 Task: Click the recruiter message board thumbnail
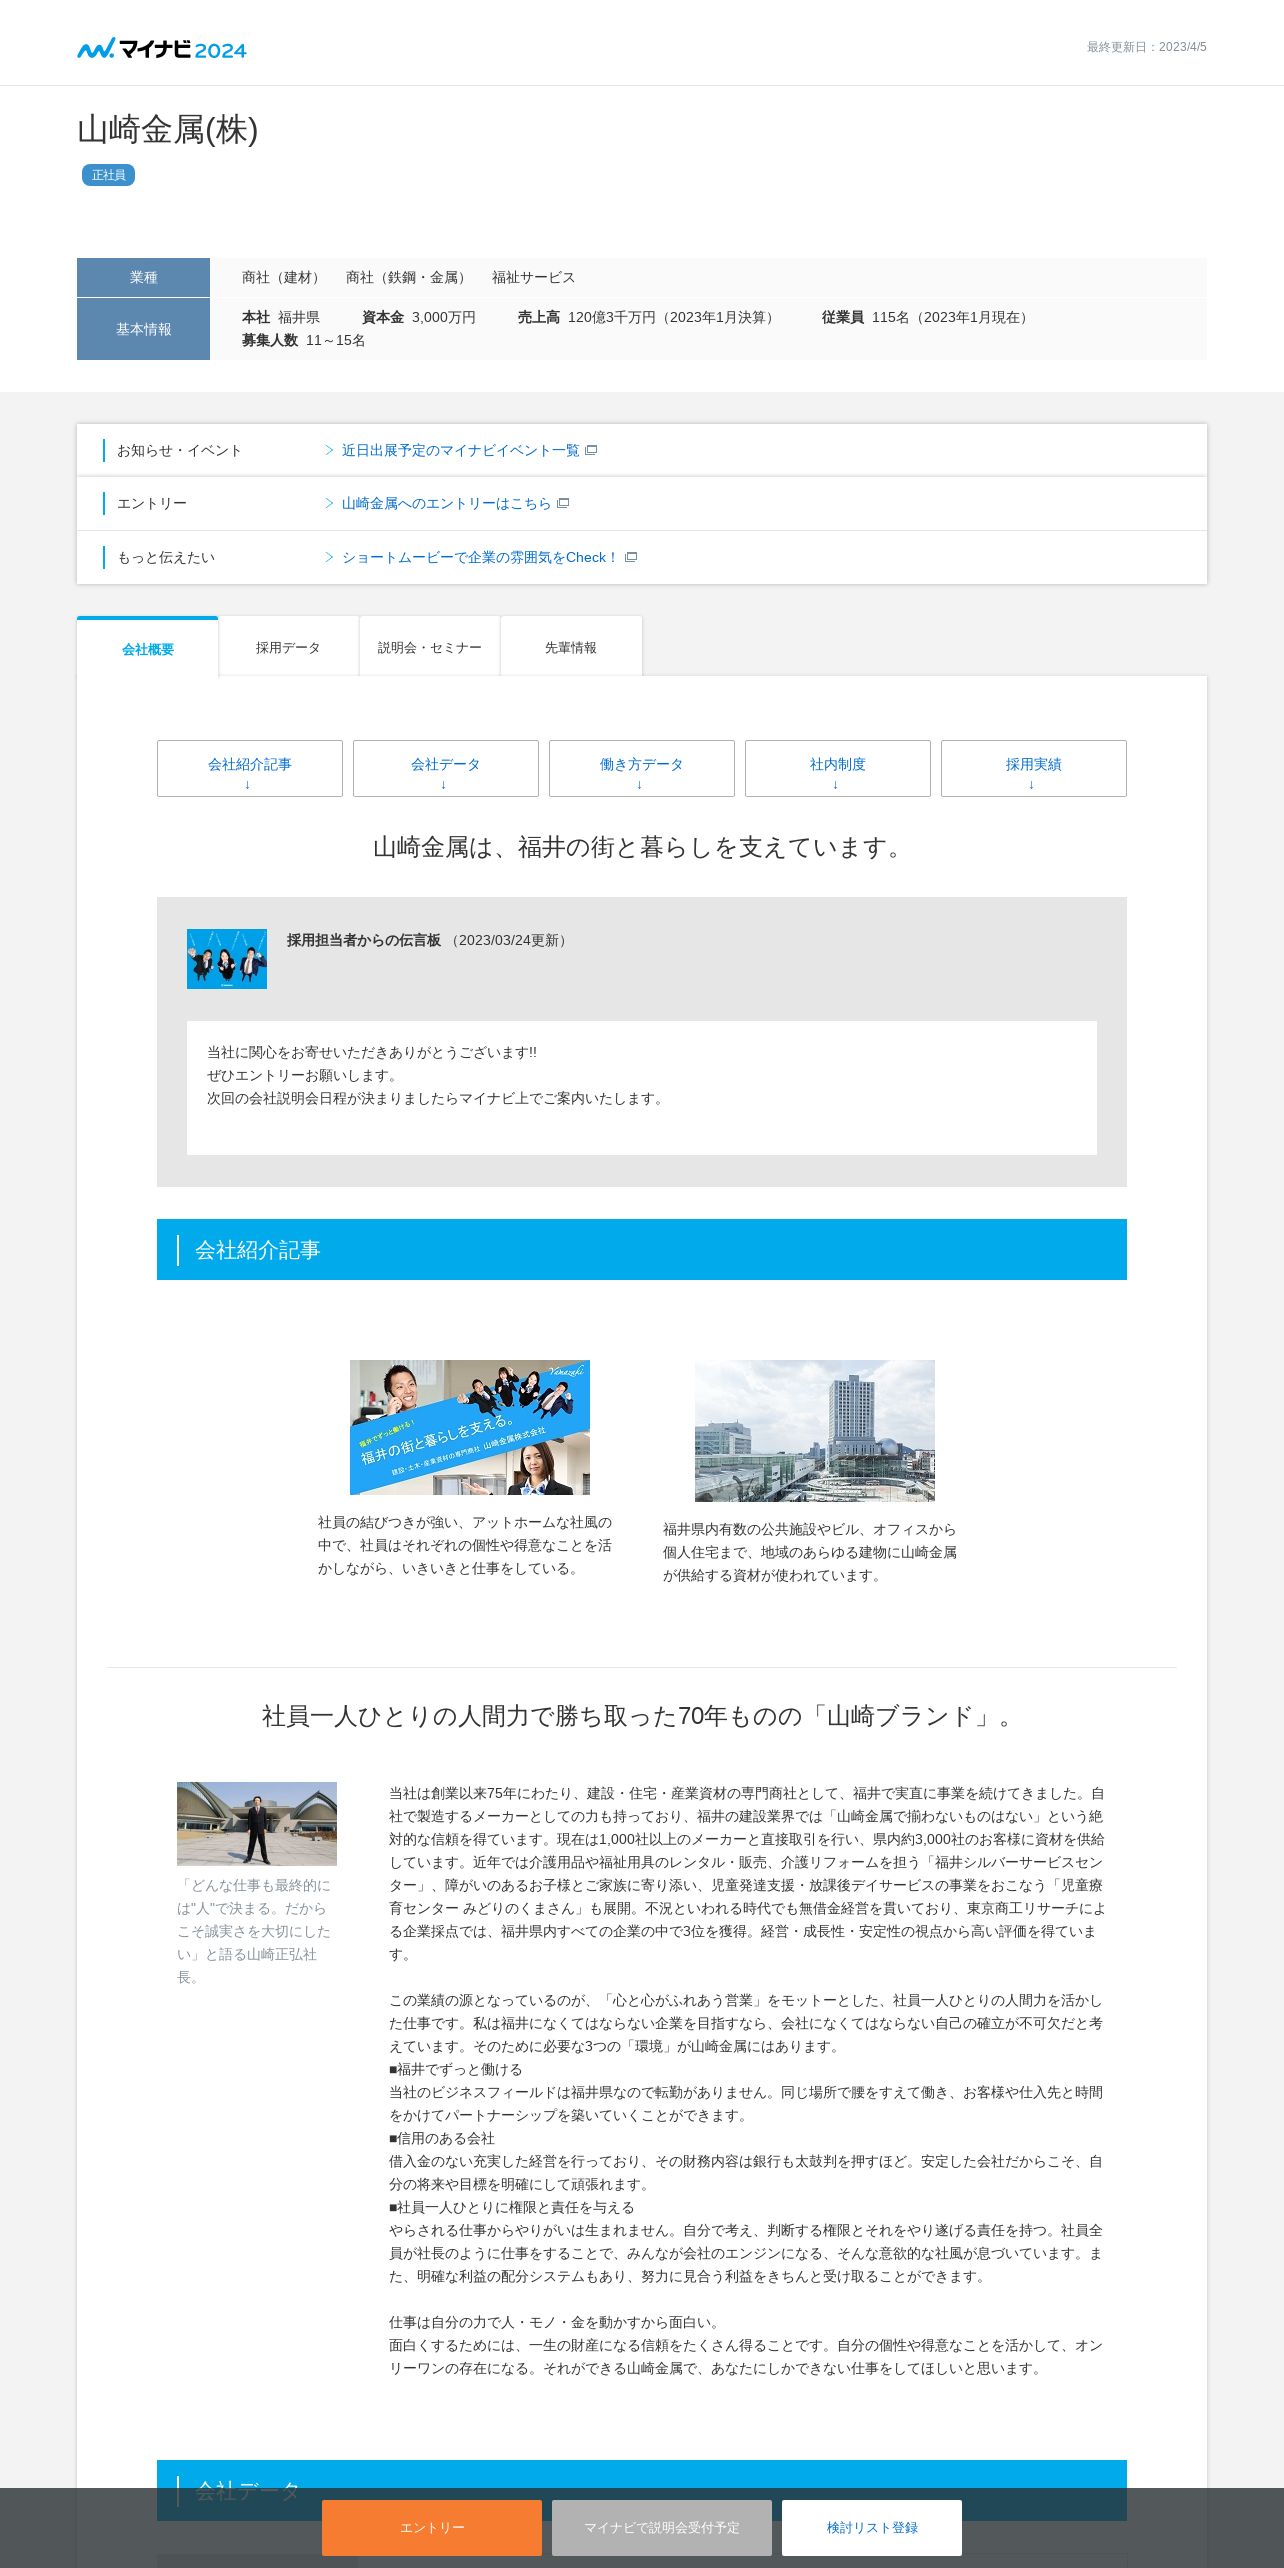pos(227,958)
